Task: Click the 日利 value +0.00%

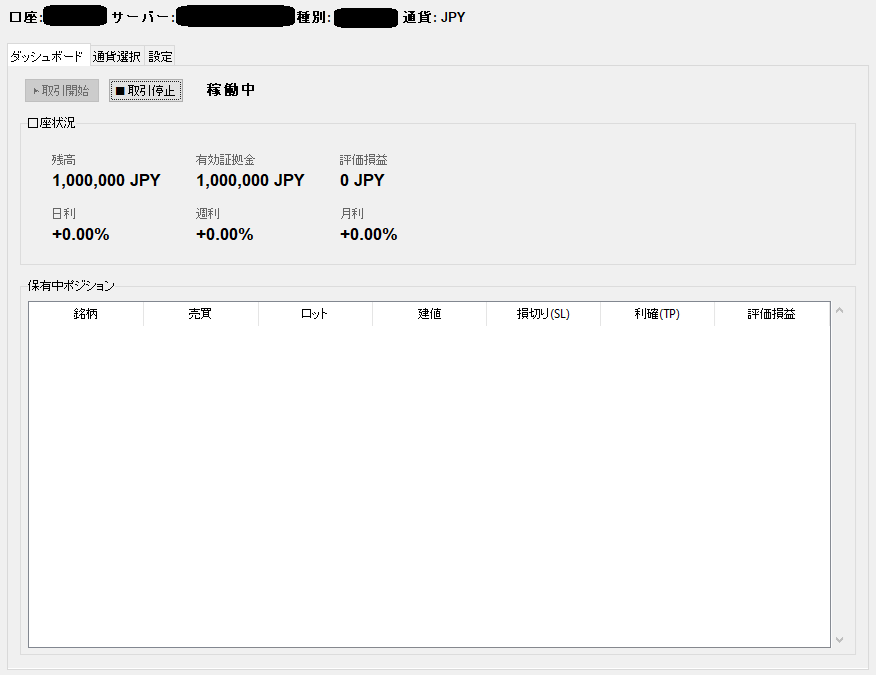Action: [x=80, y=234]
